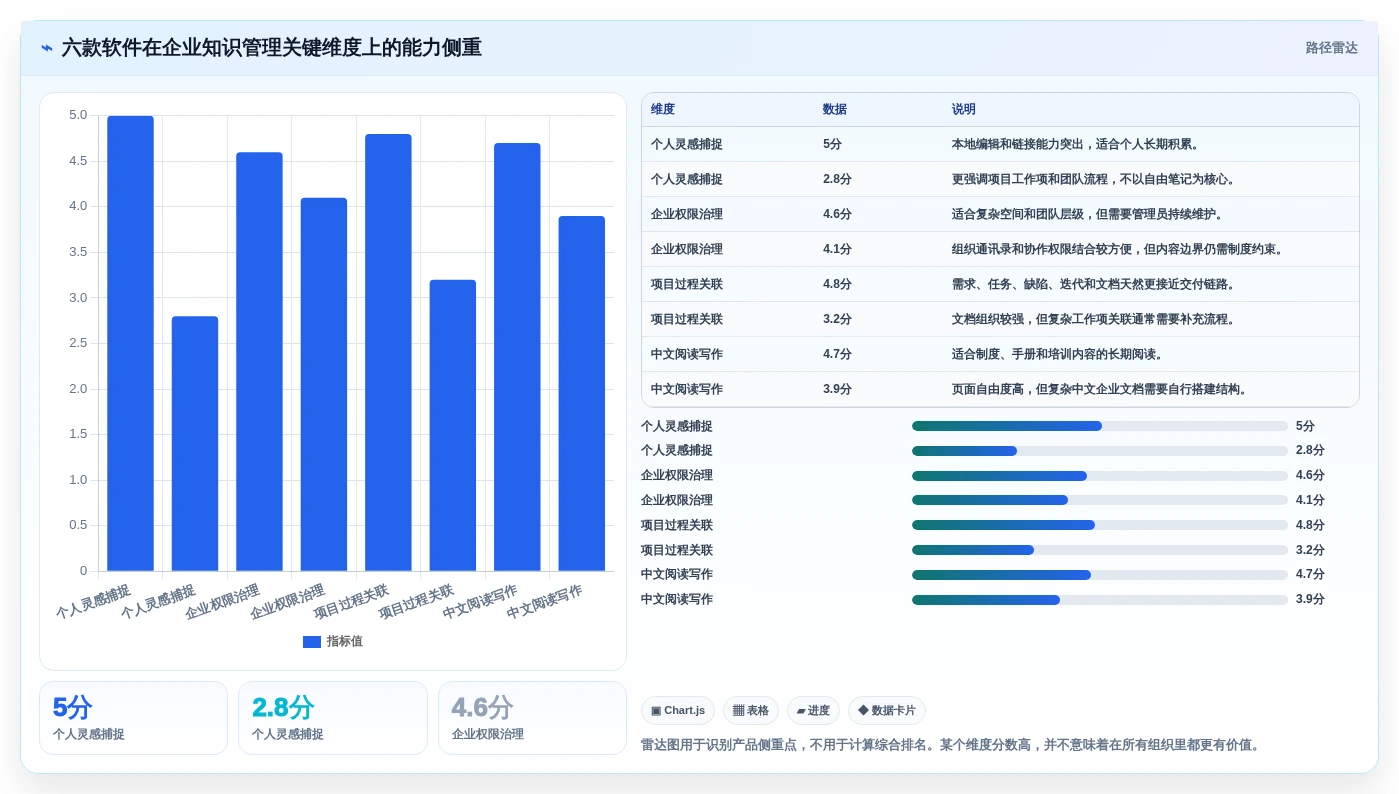This screenshot has height=794, width=1399.
Task: Click the 数据卡片 chip
Action: [887, 711]
